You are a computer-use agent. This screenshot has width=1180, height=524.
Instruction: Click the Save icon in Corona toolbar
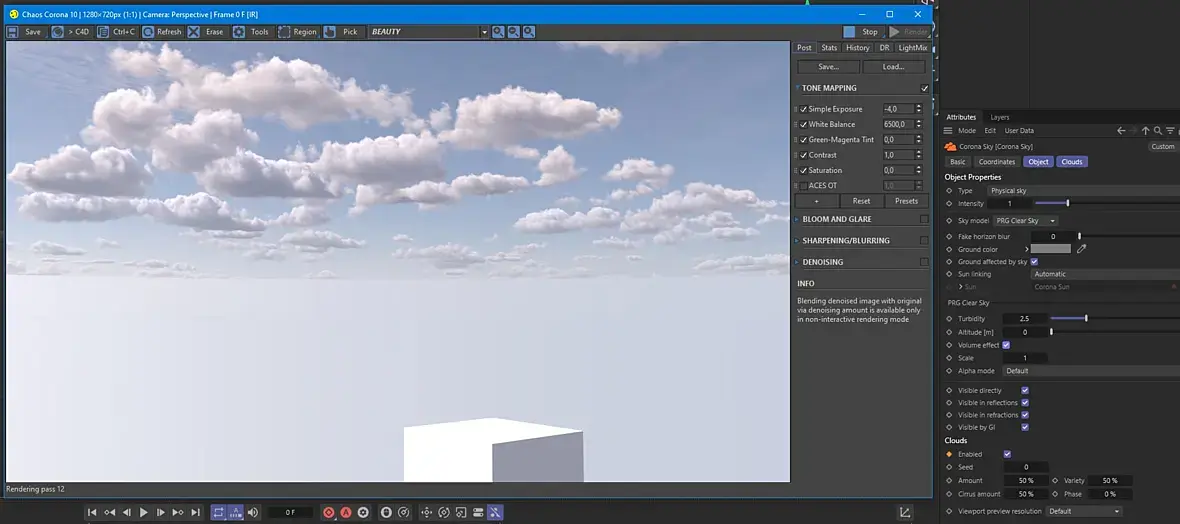point(13,32)
